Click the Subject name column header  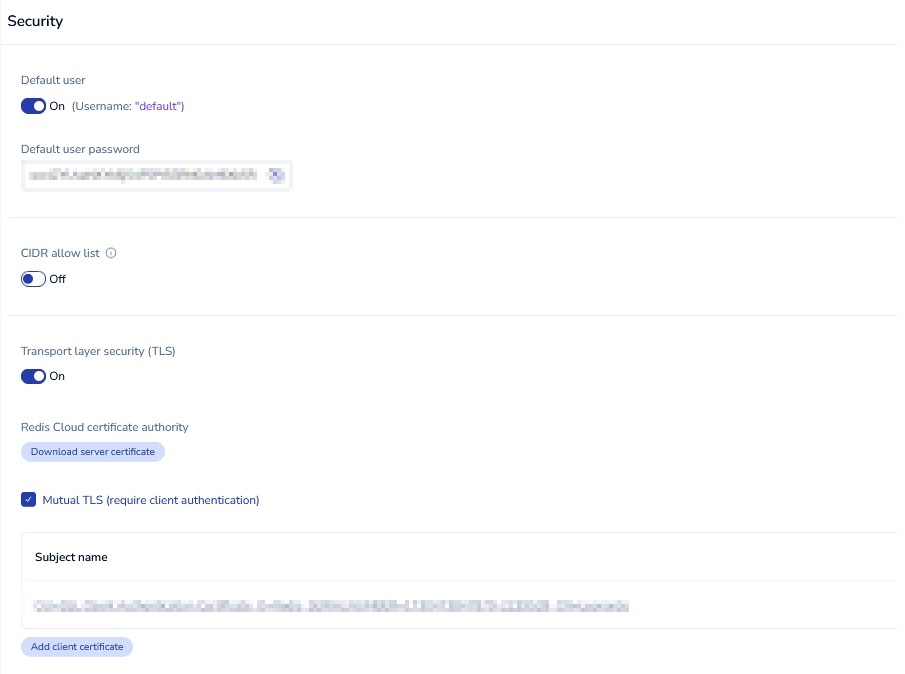point(71,557)
